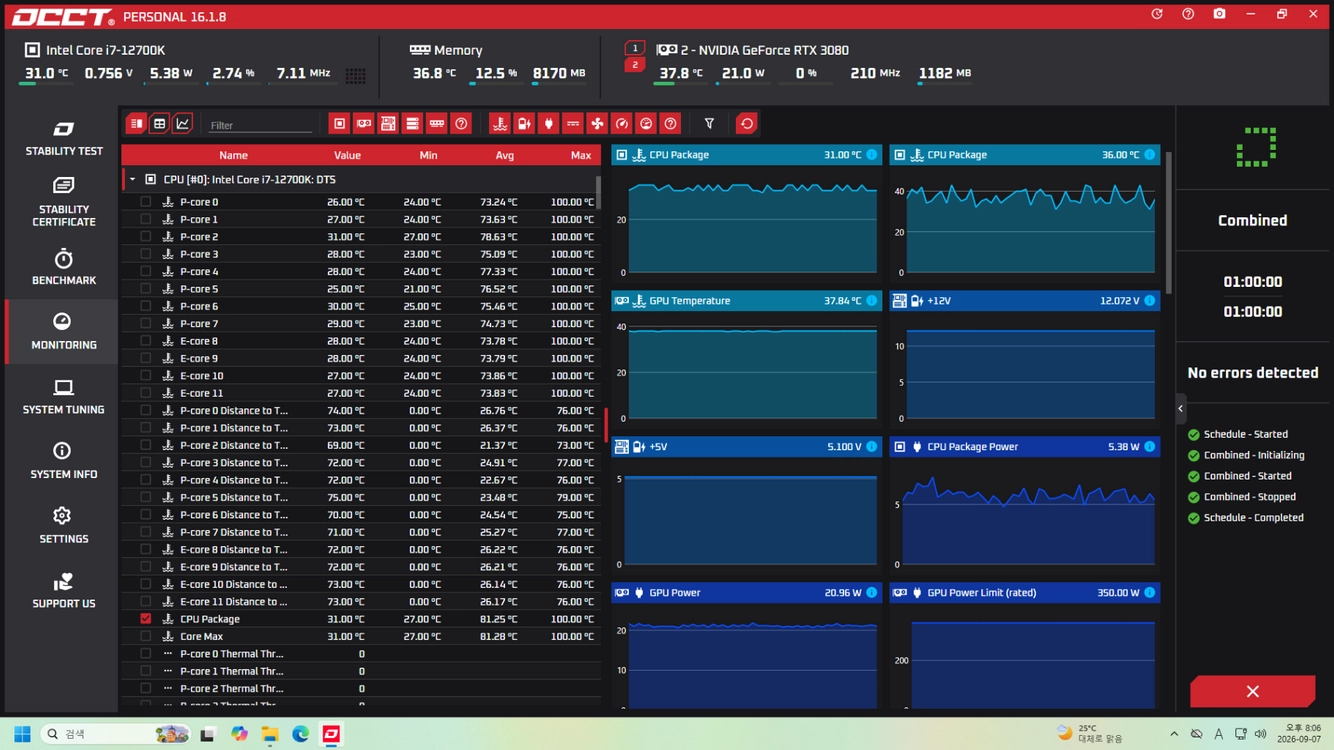Open info for the GPU Power graph
1334x750 pixels.
(x=871, y=593)
